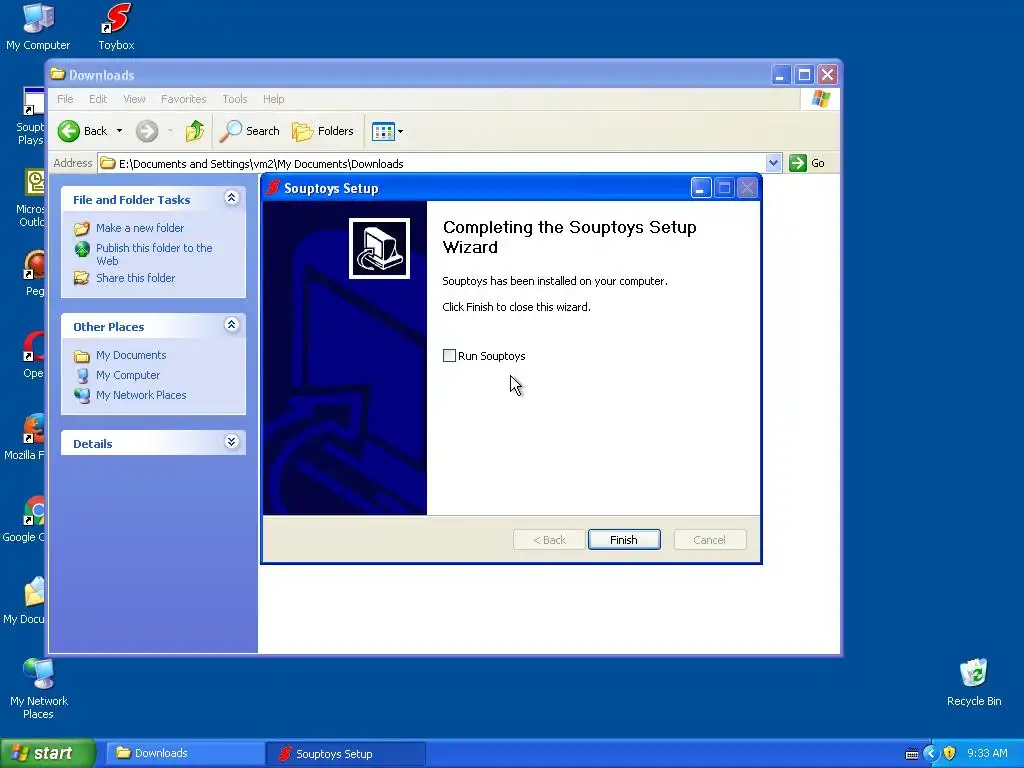The height and width of the screenshot is (768, 1024).
Task: Click the Souptoys Setup title bar icon
Action: 274,188
